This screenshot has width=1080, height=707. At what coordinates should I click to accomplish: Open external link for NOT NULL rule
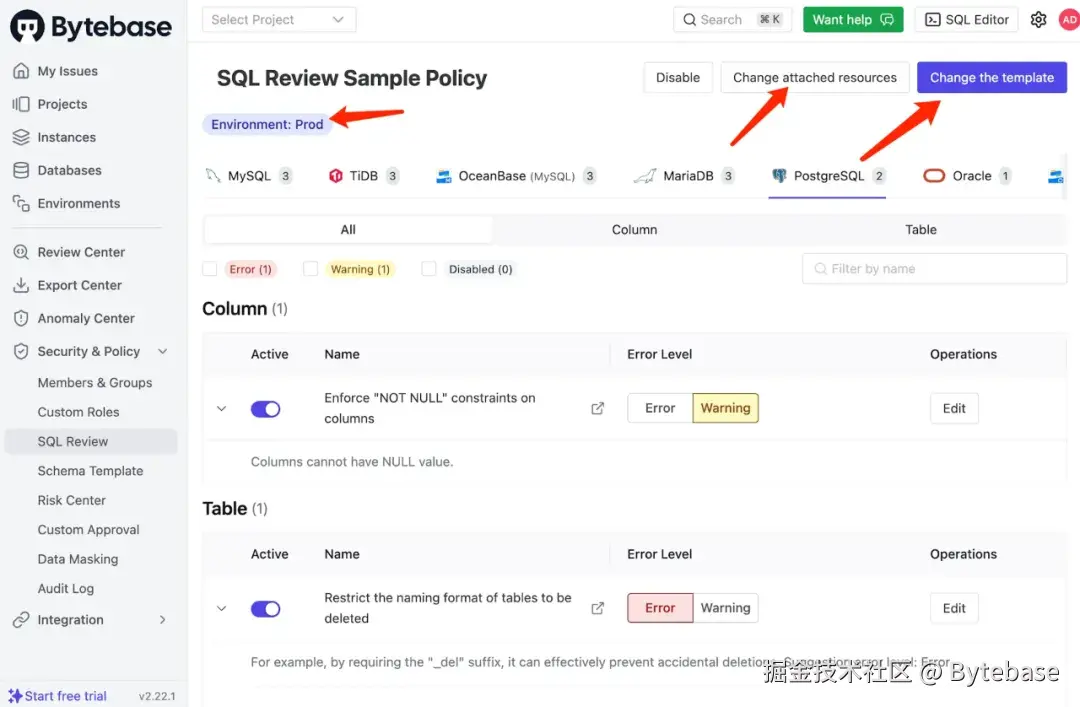click(x=598, y=409)
